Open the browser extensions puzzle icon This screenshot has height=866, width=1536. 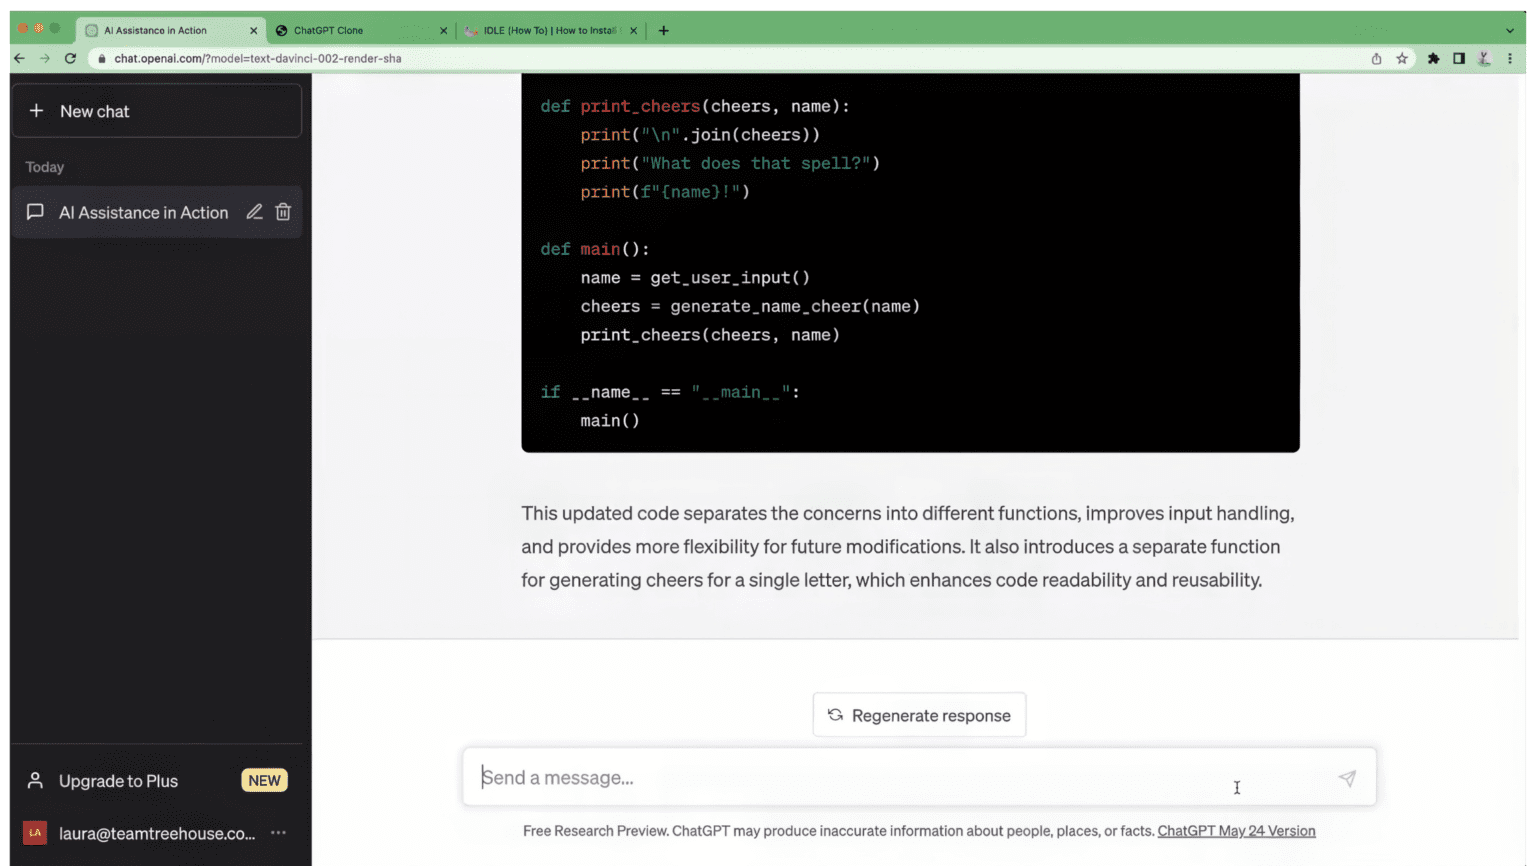click(1433, 58)
